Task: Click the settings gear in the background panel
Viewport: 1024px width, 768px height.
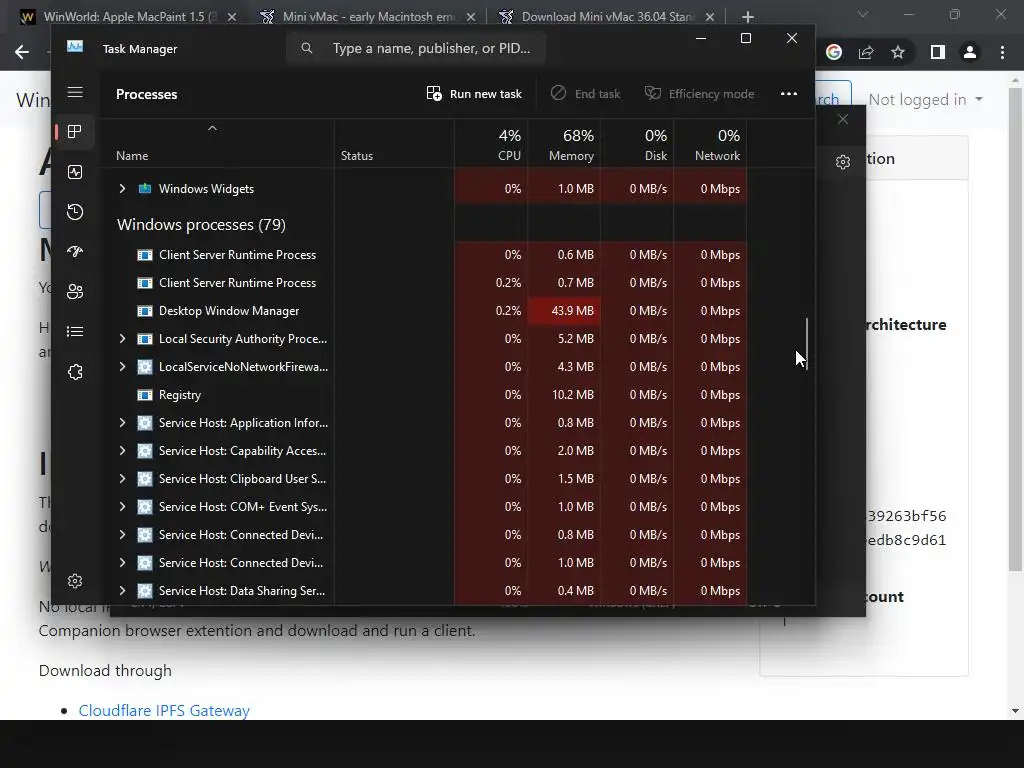Action: click(x=843, y=162)
